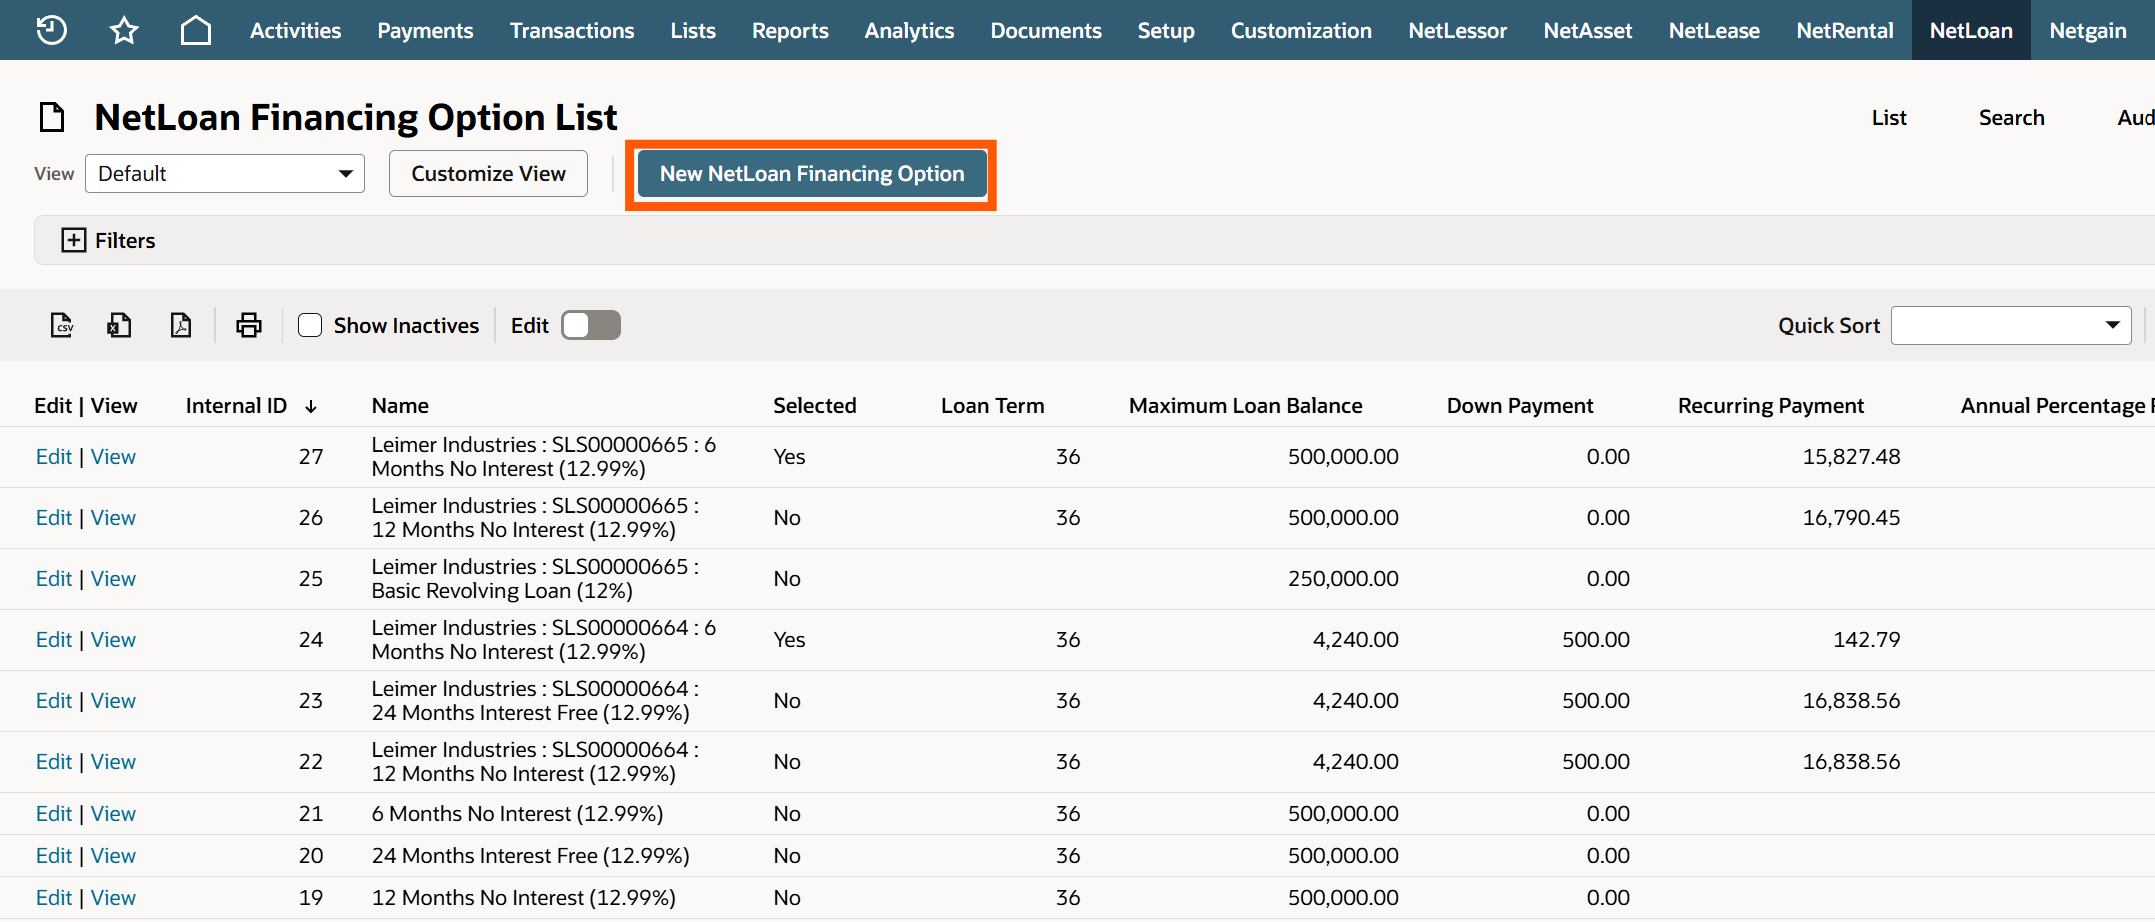
Task: Enable the Show Inactives checkbox
Action: (310, 325)
